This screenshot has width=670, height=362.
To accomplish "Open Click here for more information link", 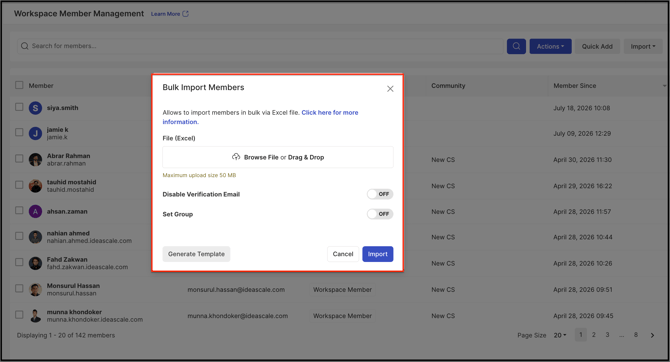I will pos(260,117).
